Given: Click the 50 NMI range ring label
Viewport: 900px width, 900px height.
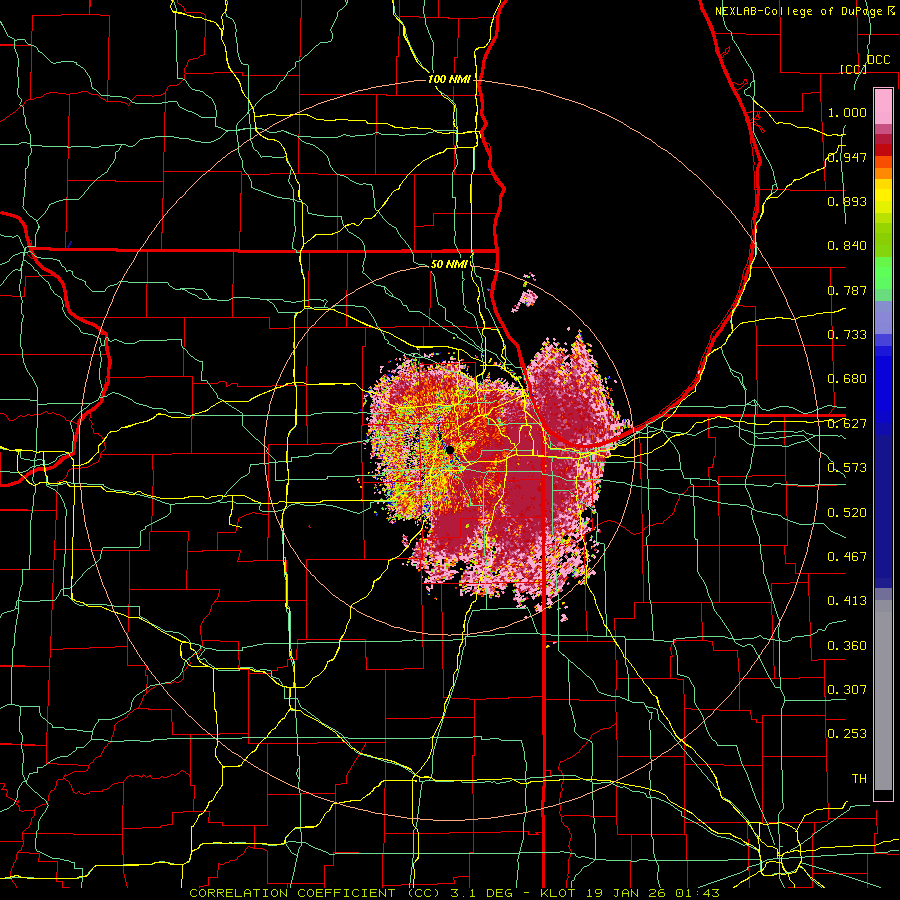Looking at the screenshot, I should 449,264.
